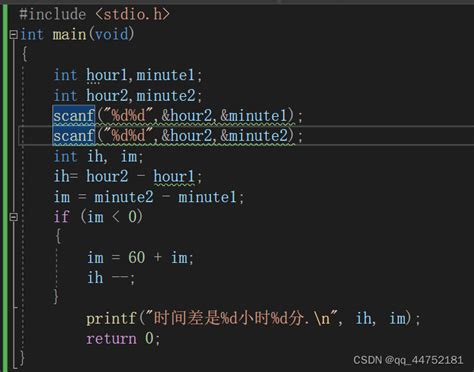The image size is (474, 372).
Task: Click the ih -- decrement statement
Action: click(111, 278)
